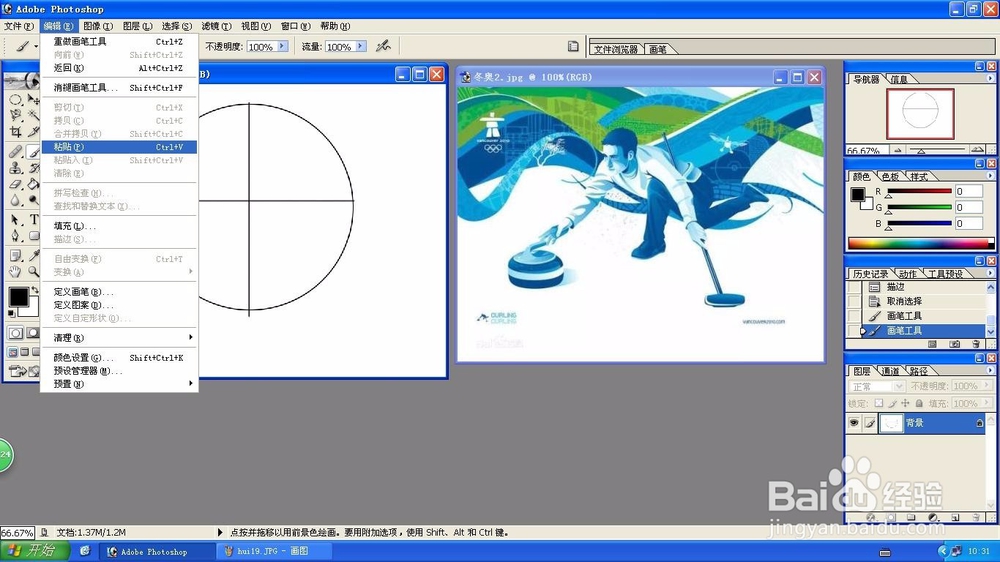Expand the 清理 submenu in Edit menu

pos(119,337)
